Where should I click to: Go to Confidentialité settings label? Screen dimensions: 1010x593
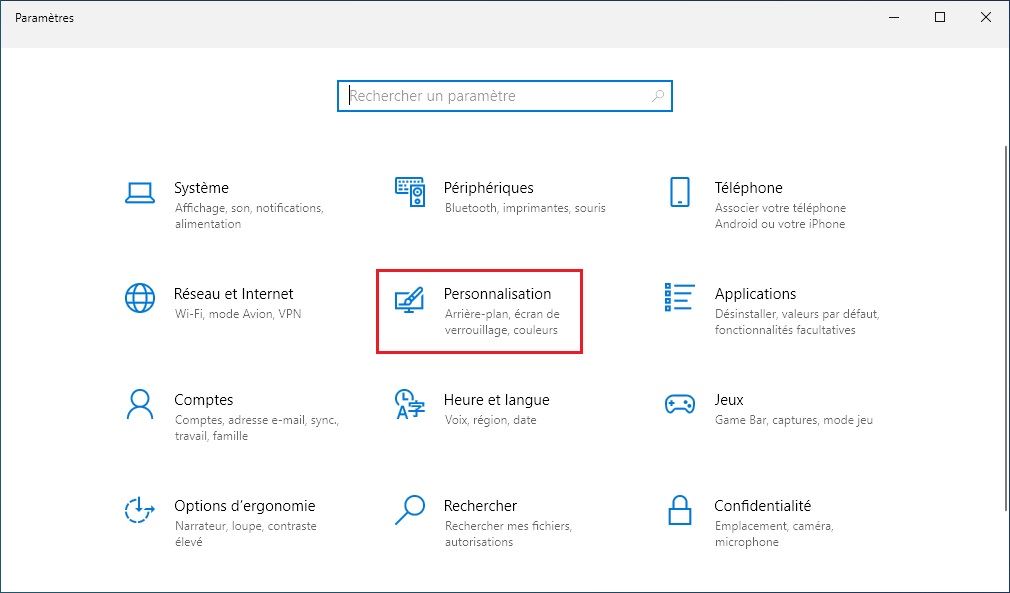762,506
